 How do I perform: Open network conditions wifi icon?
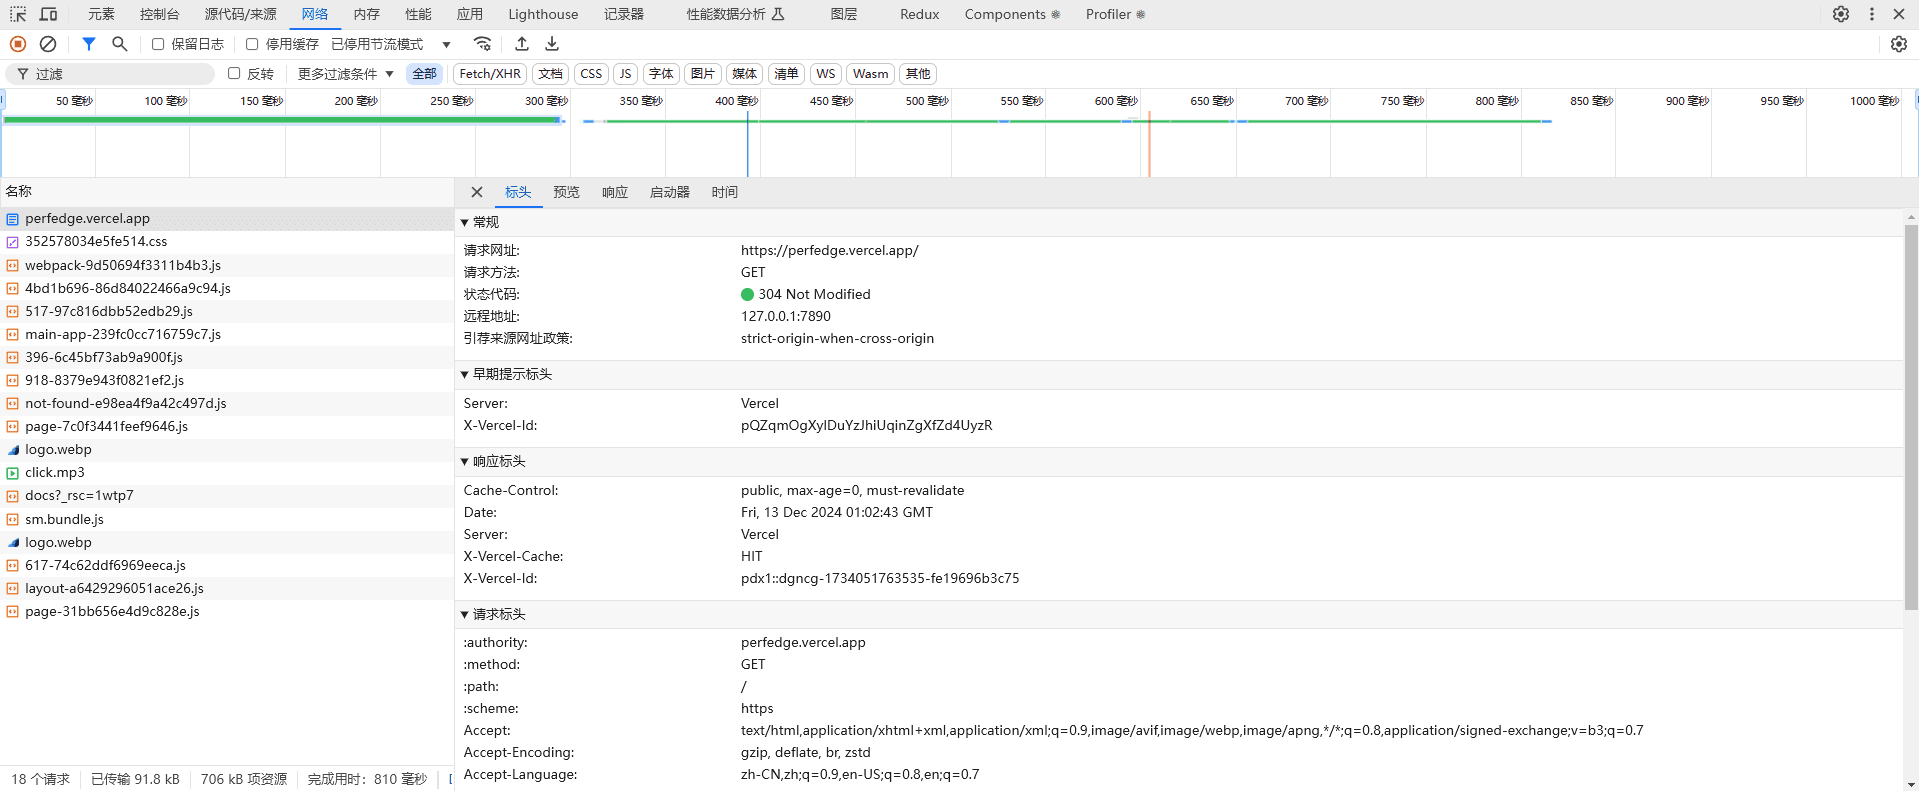click(483, 44)
